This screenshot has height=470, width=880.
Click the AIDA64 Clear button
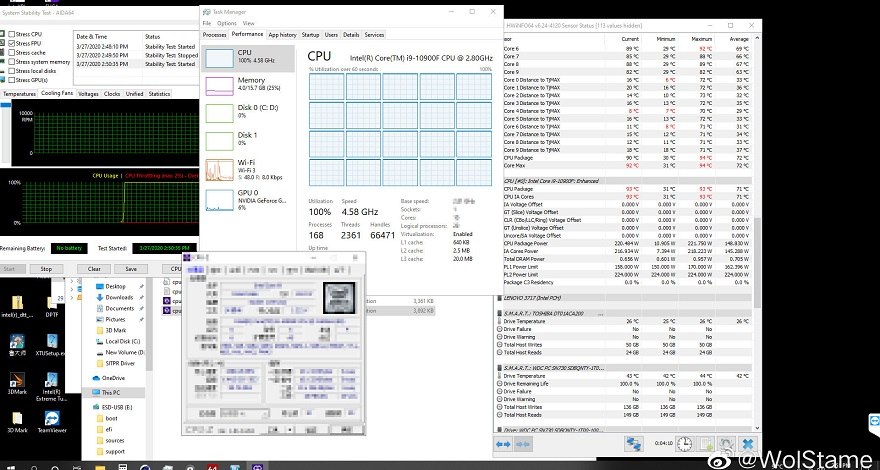(x=94, y=269)
